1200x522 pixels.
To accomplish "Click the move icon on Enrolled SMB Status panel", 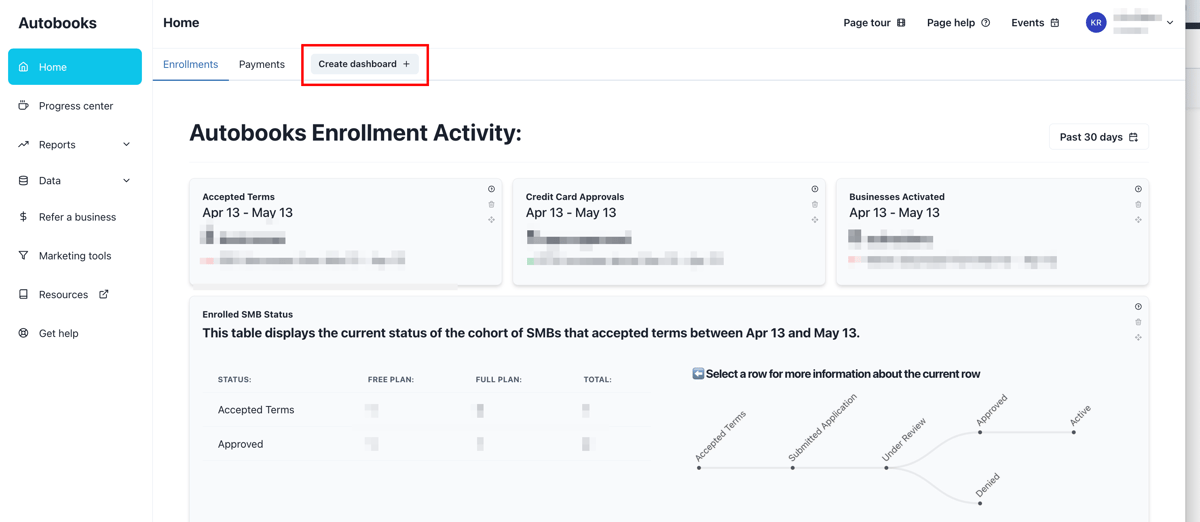I will tap(1138, 338).
